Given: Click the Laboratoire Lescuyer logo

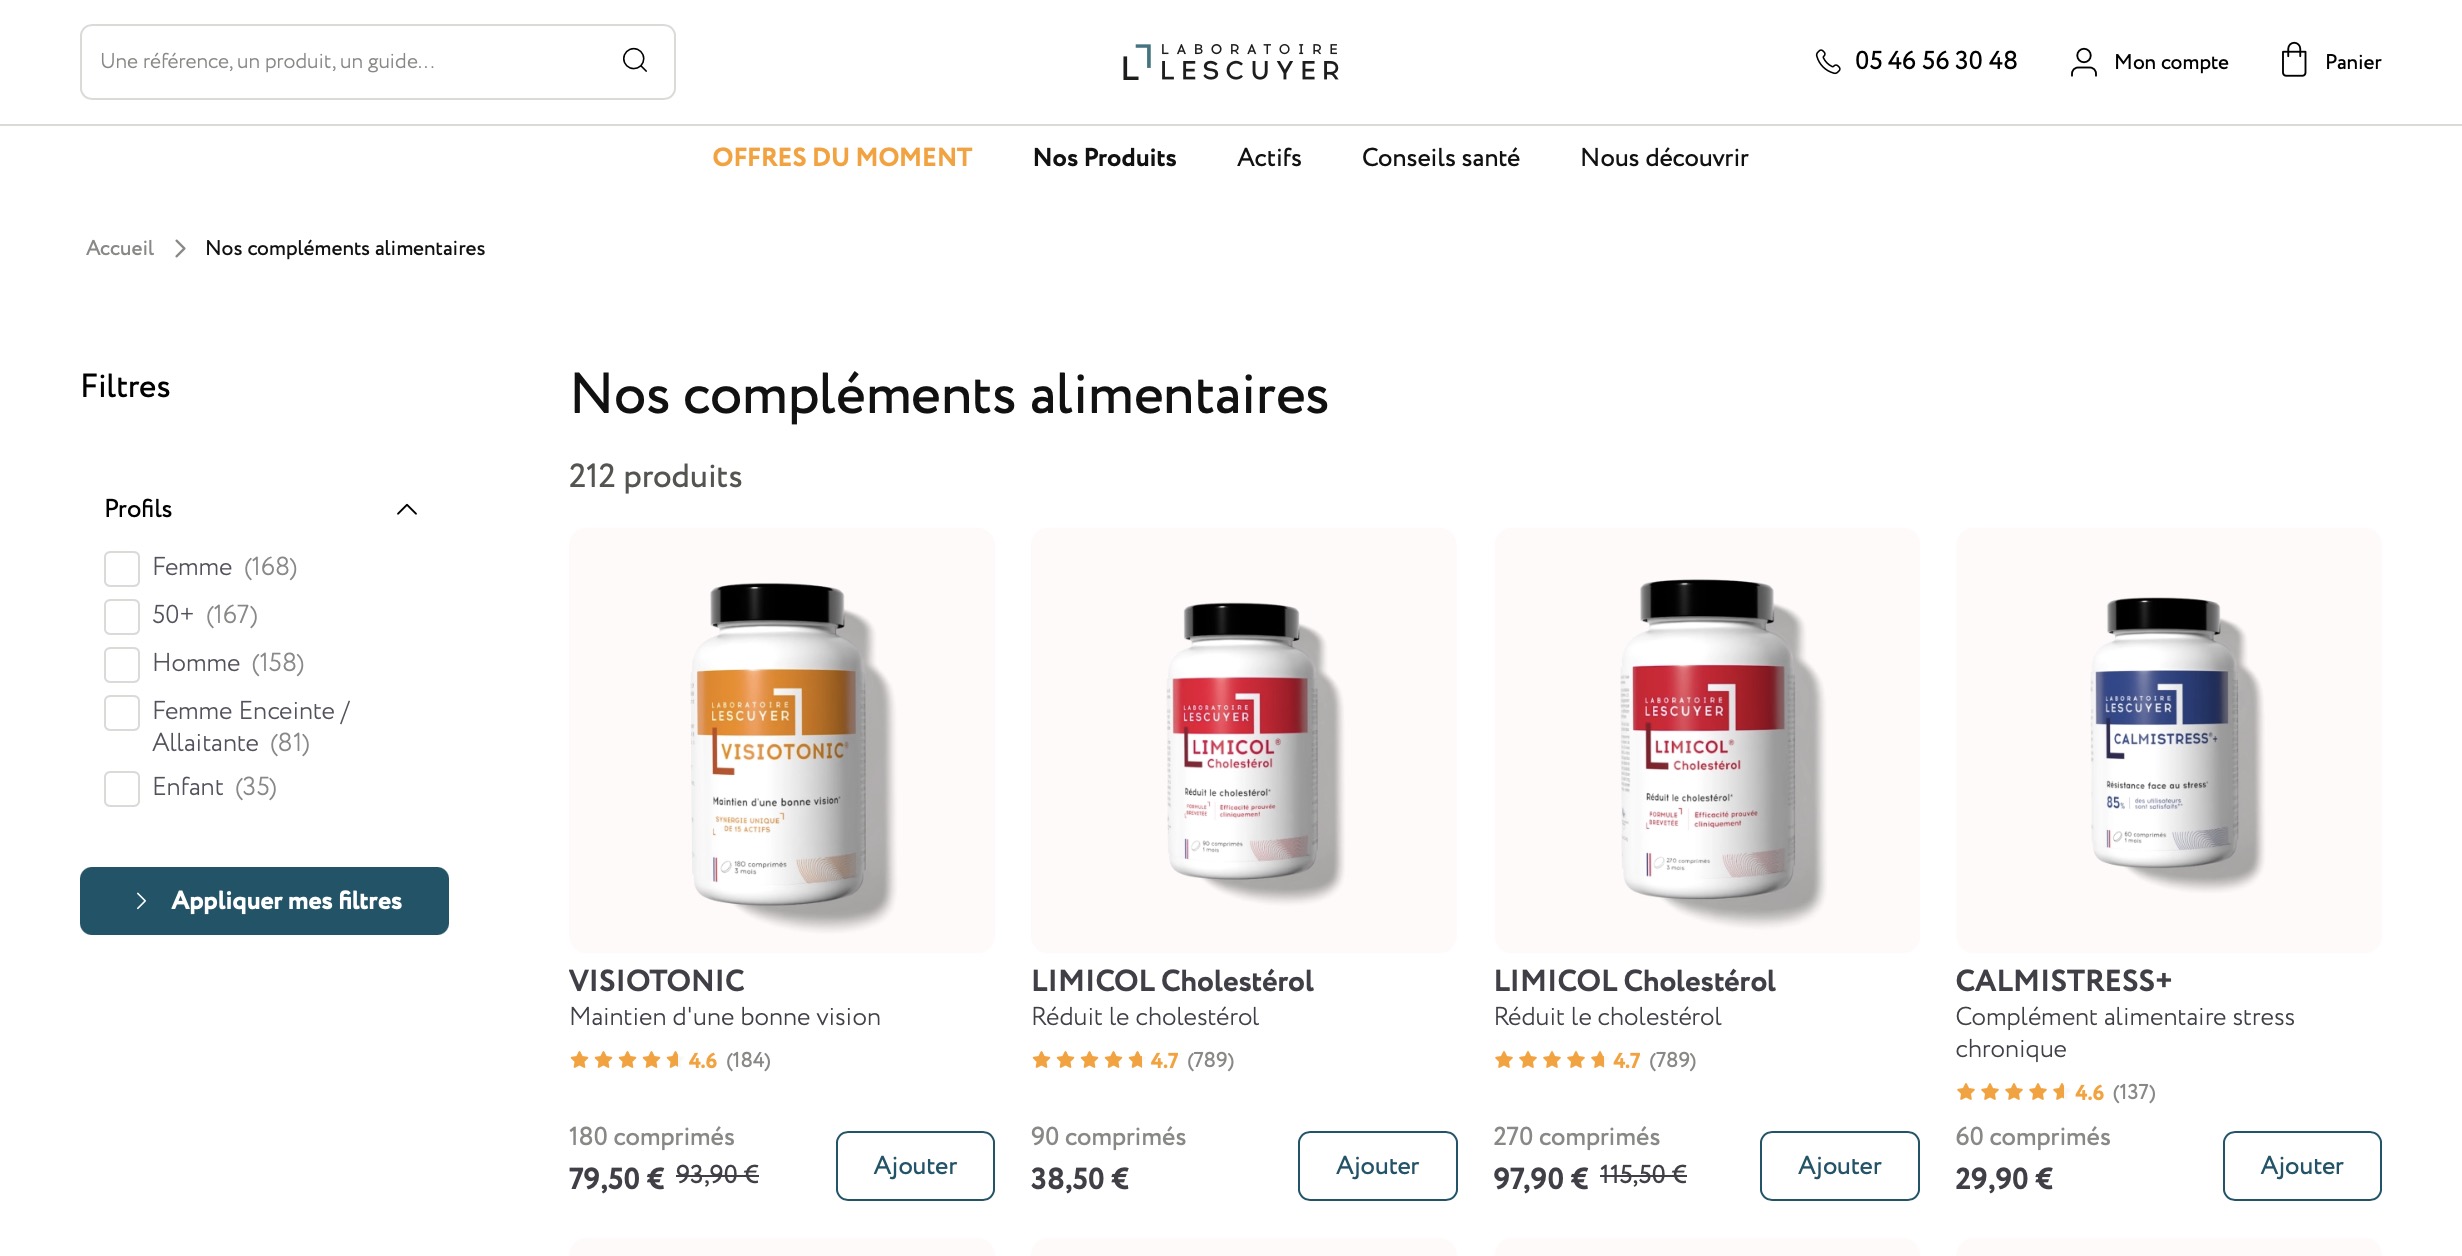Looking at the screenshot, I should click(1231, 62).
